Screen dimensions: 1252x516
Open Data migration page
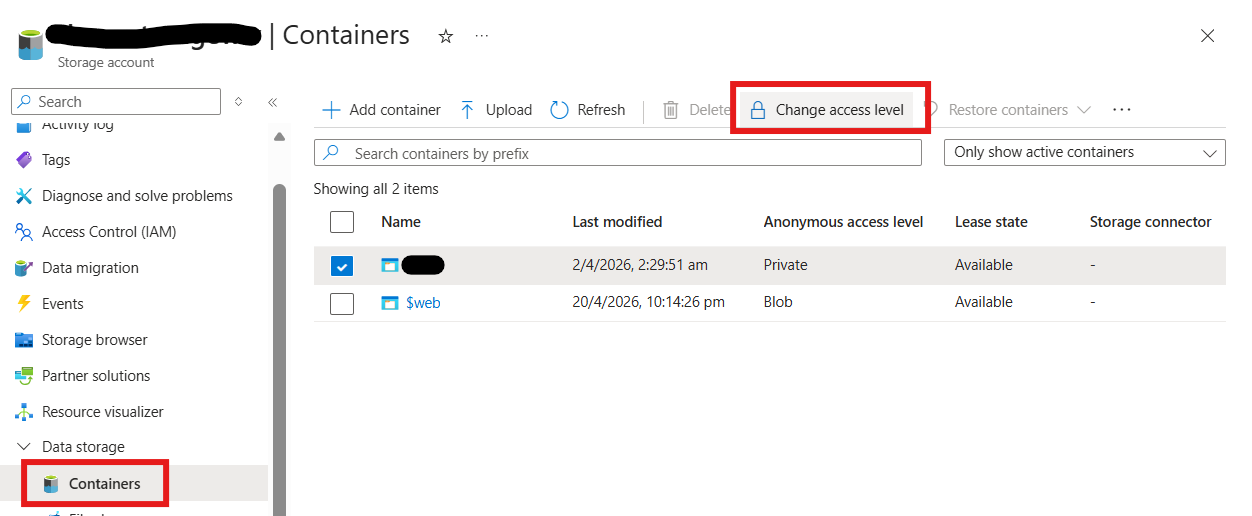pos(90,268)
